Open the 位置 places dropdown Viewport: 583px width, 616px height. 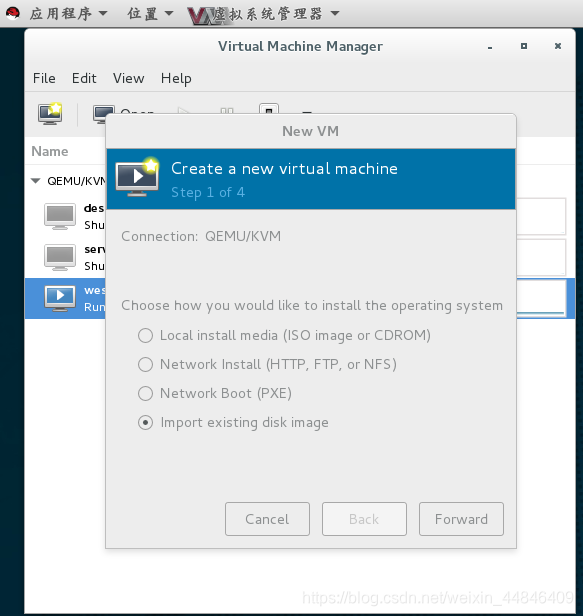point(150,13)
